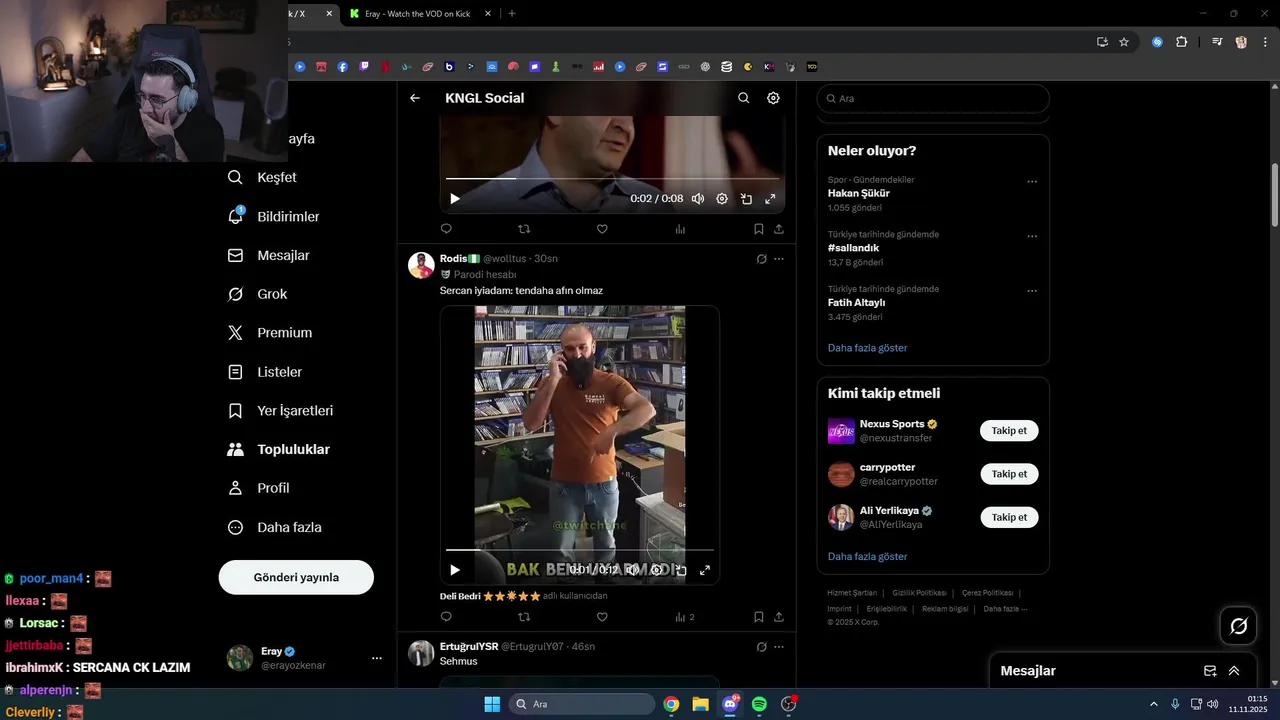Share the Rodis post
The image size is (1280, 720).
(779, 617)
